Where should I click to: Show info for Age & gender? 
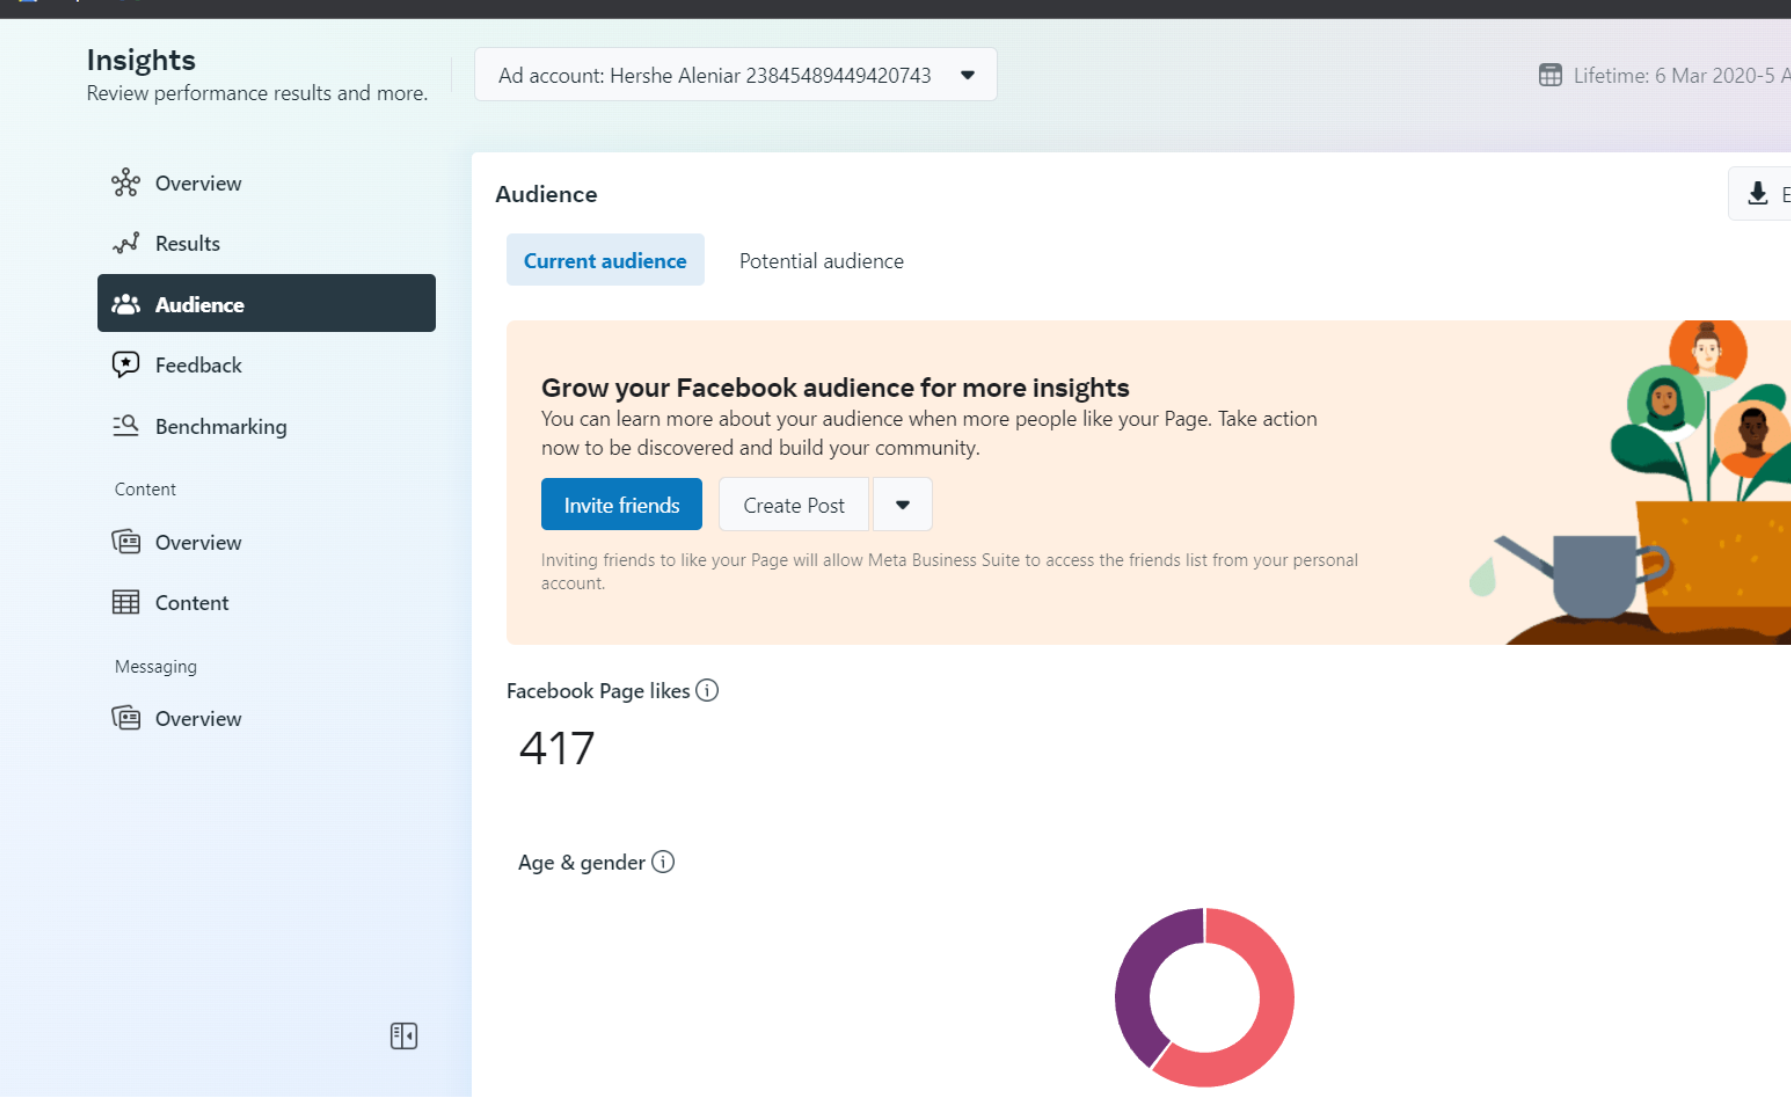click(663, 862)
